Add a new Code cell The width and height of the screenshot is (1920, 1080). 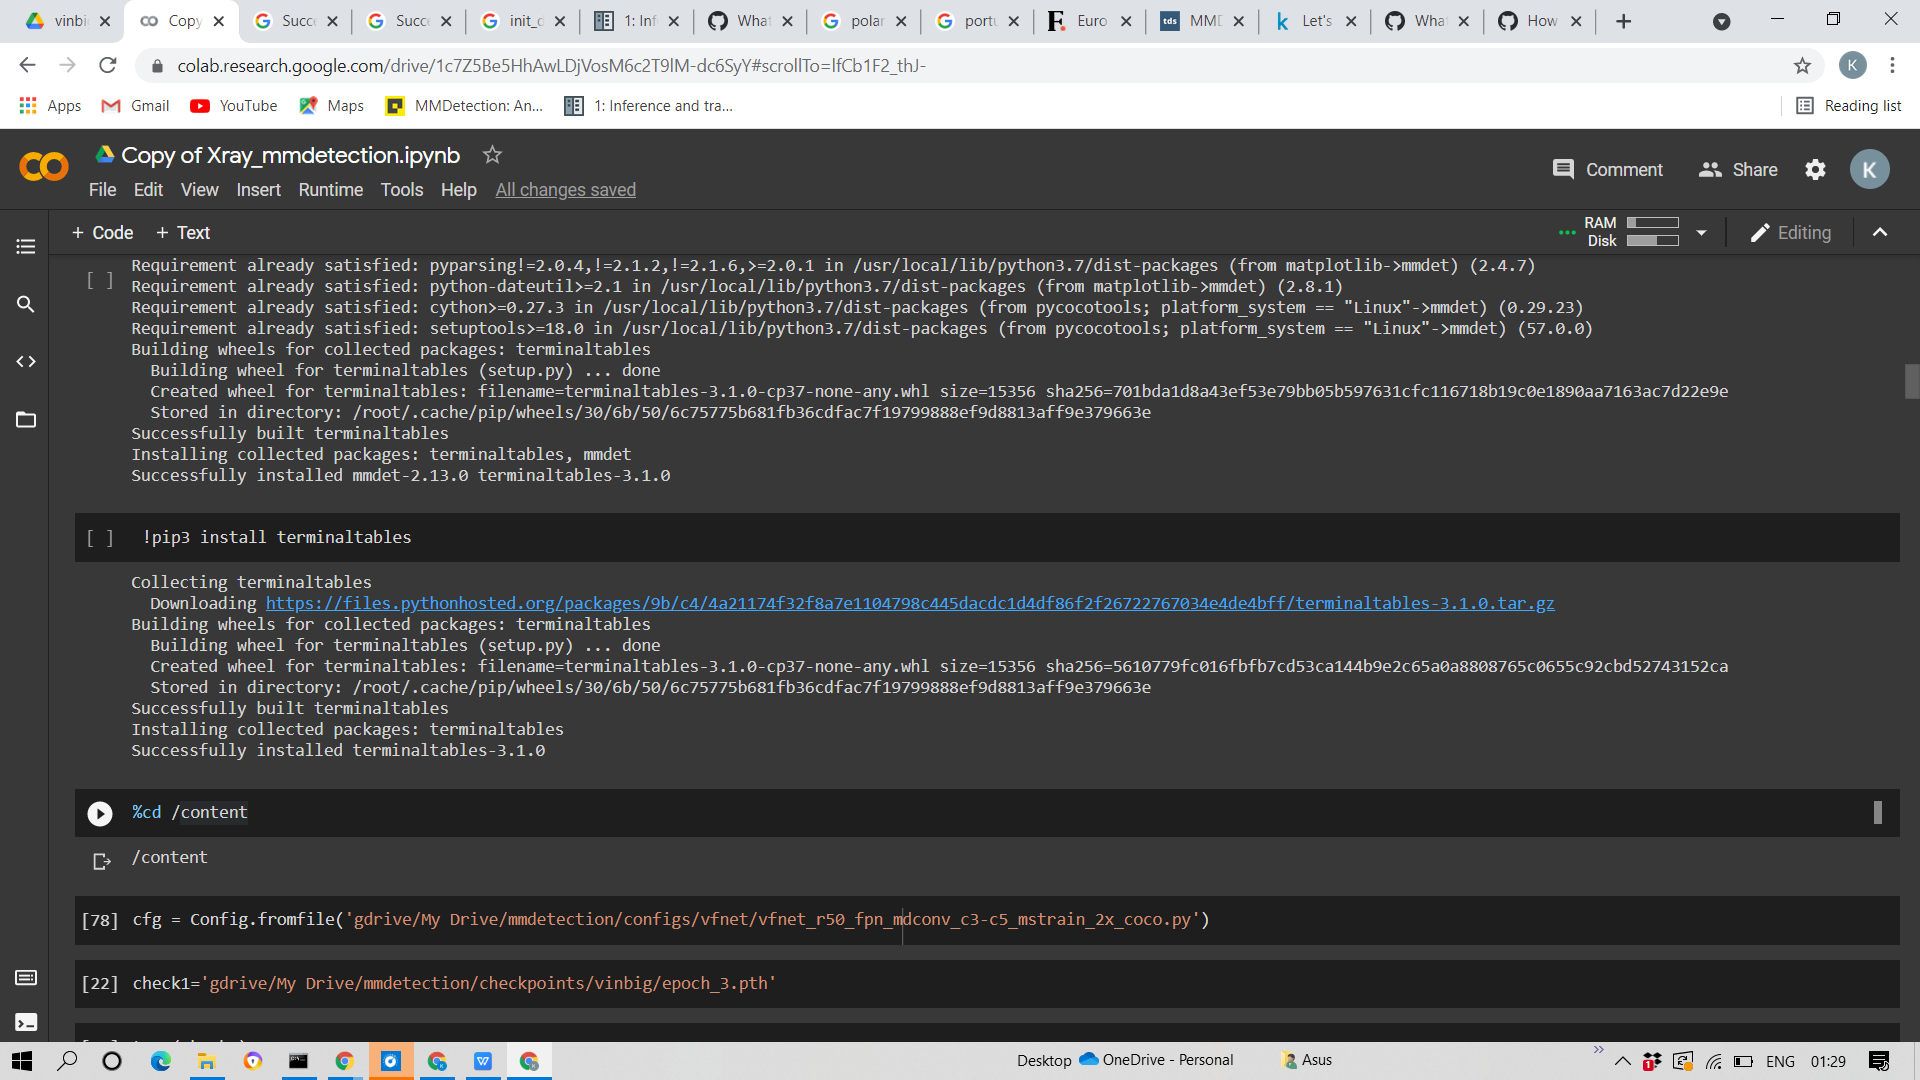pos(102,232)
